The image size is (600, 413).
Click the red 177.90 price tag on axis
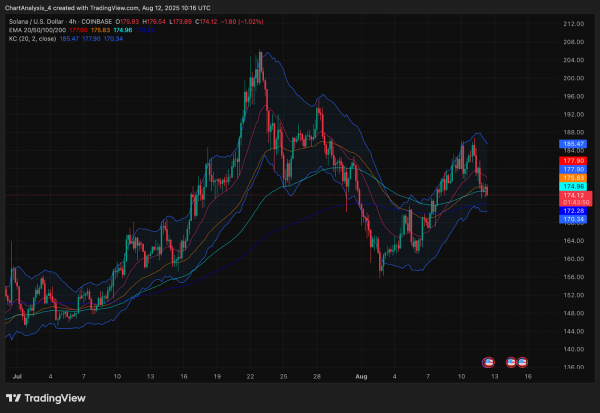pos(573,161)
